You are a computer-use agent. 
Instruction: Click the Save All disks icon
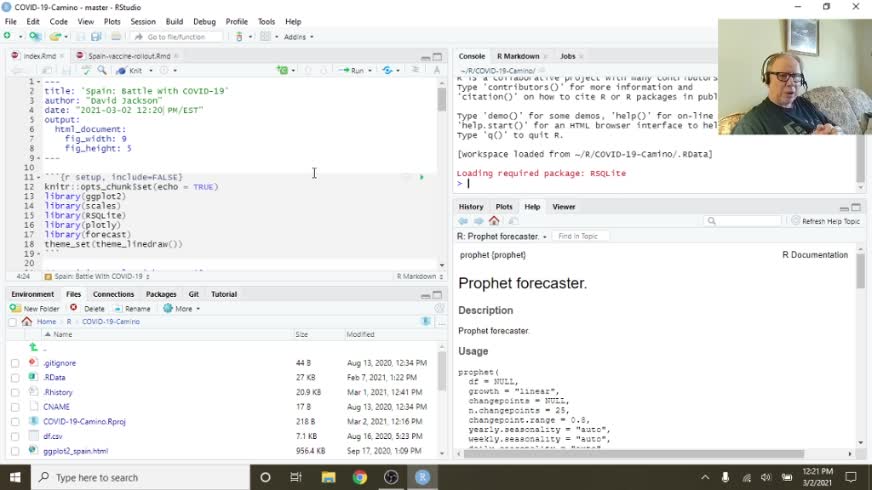pyautogui.click(x=96, y=37)
